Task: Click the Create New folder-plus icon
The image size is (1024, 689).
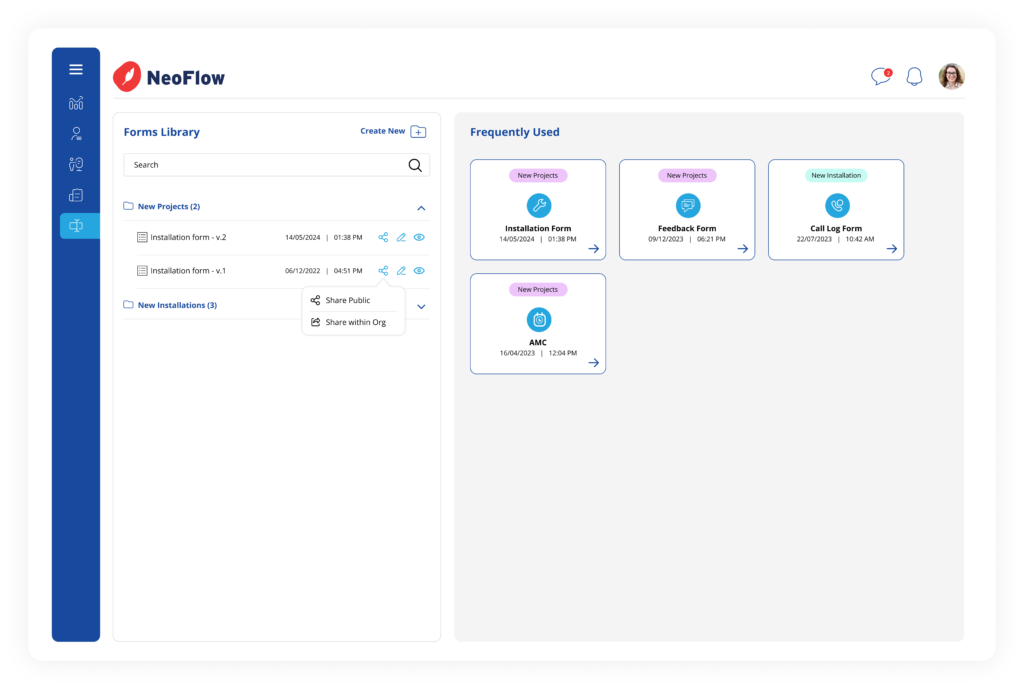Action: pos(419,132)
